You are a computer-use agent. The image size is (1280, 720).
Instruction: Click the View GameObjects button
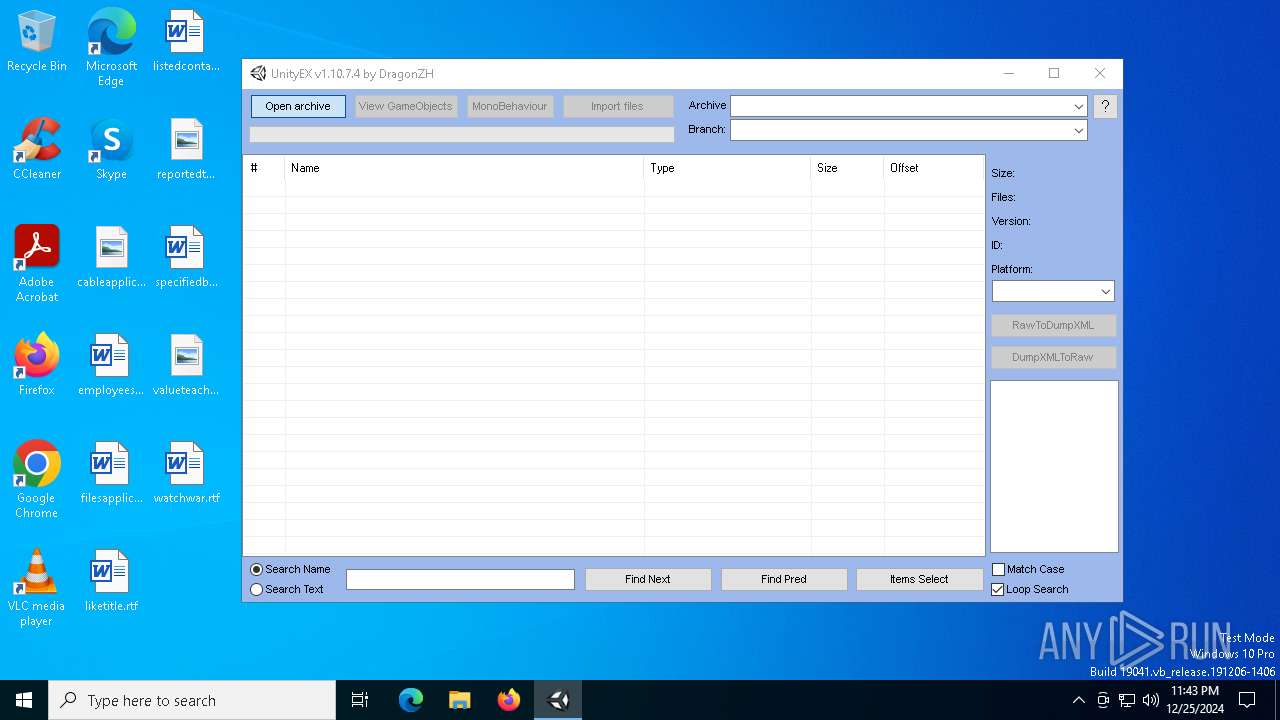(x=405, y=106)
